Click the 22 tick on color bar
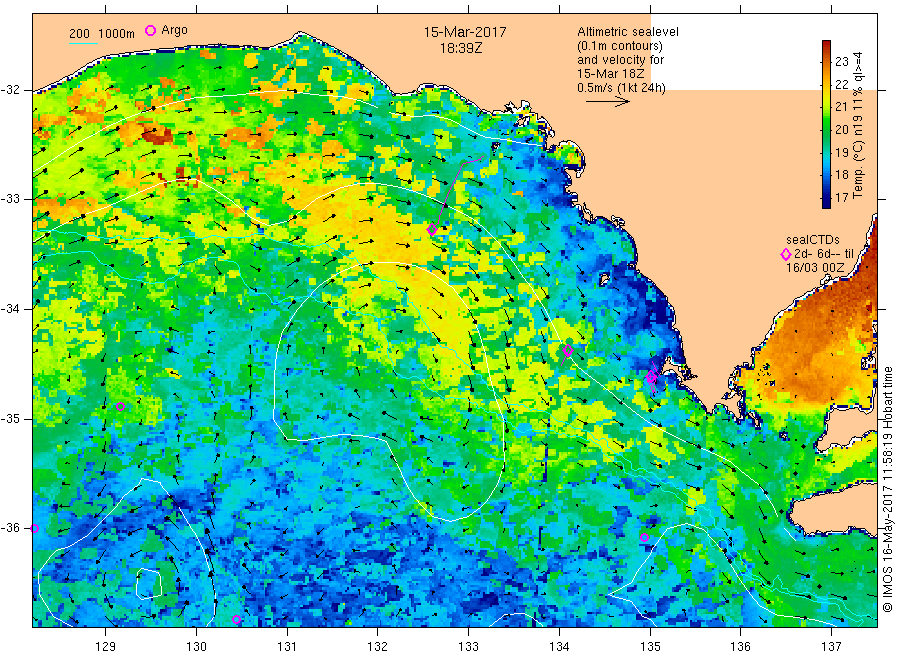Viewport: 900px width, 660px height. (x=841, y=84)
